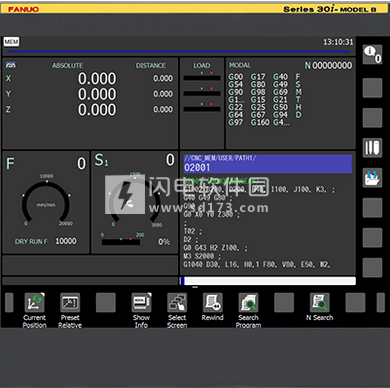Click the X axis absolute value 0.000
The width and height of the screenshot is (390, 388).
[97, 79]
